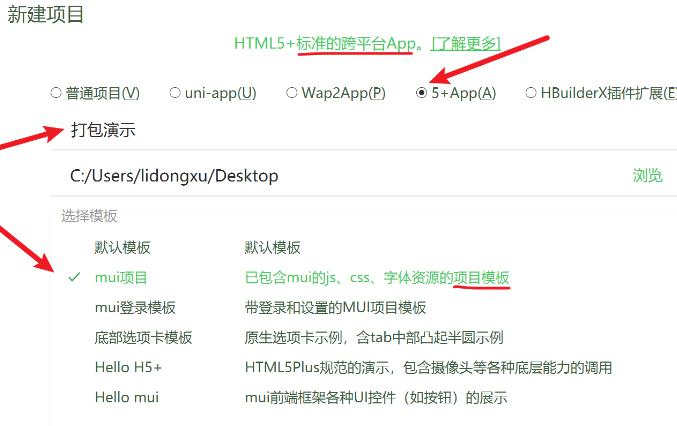The height and width of the screenshot is (426, 677).
Task: Click description mui前端框架各种UI控件（如按钮）的展示
Action: 376,397
